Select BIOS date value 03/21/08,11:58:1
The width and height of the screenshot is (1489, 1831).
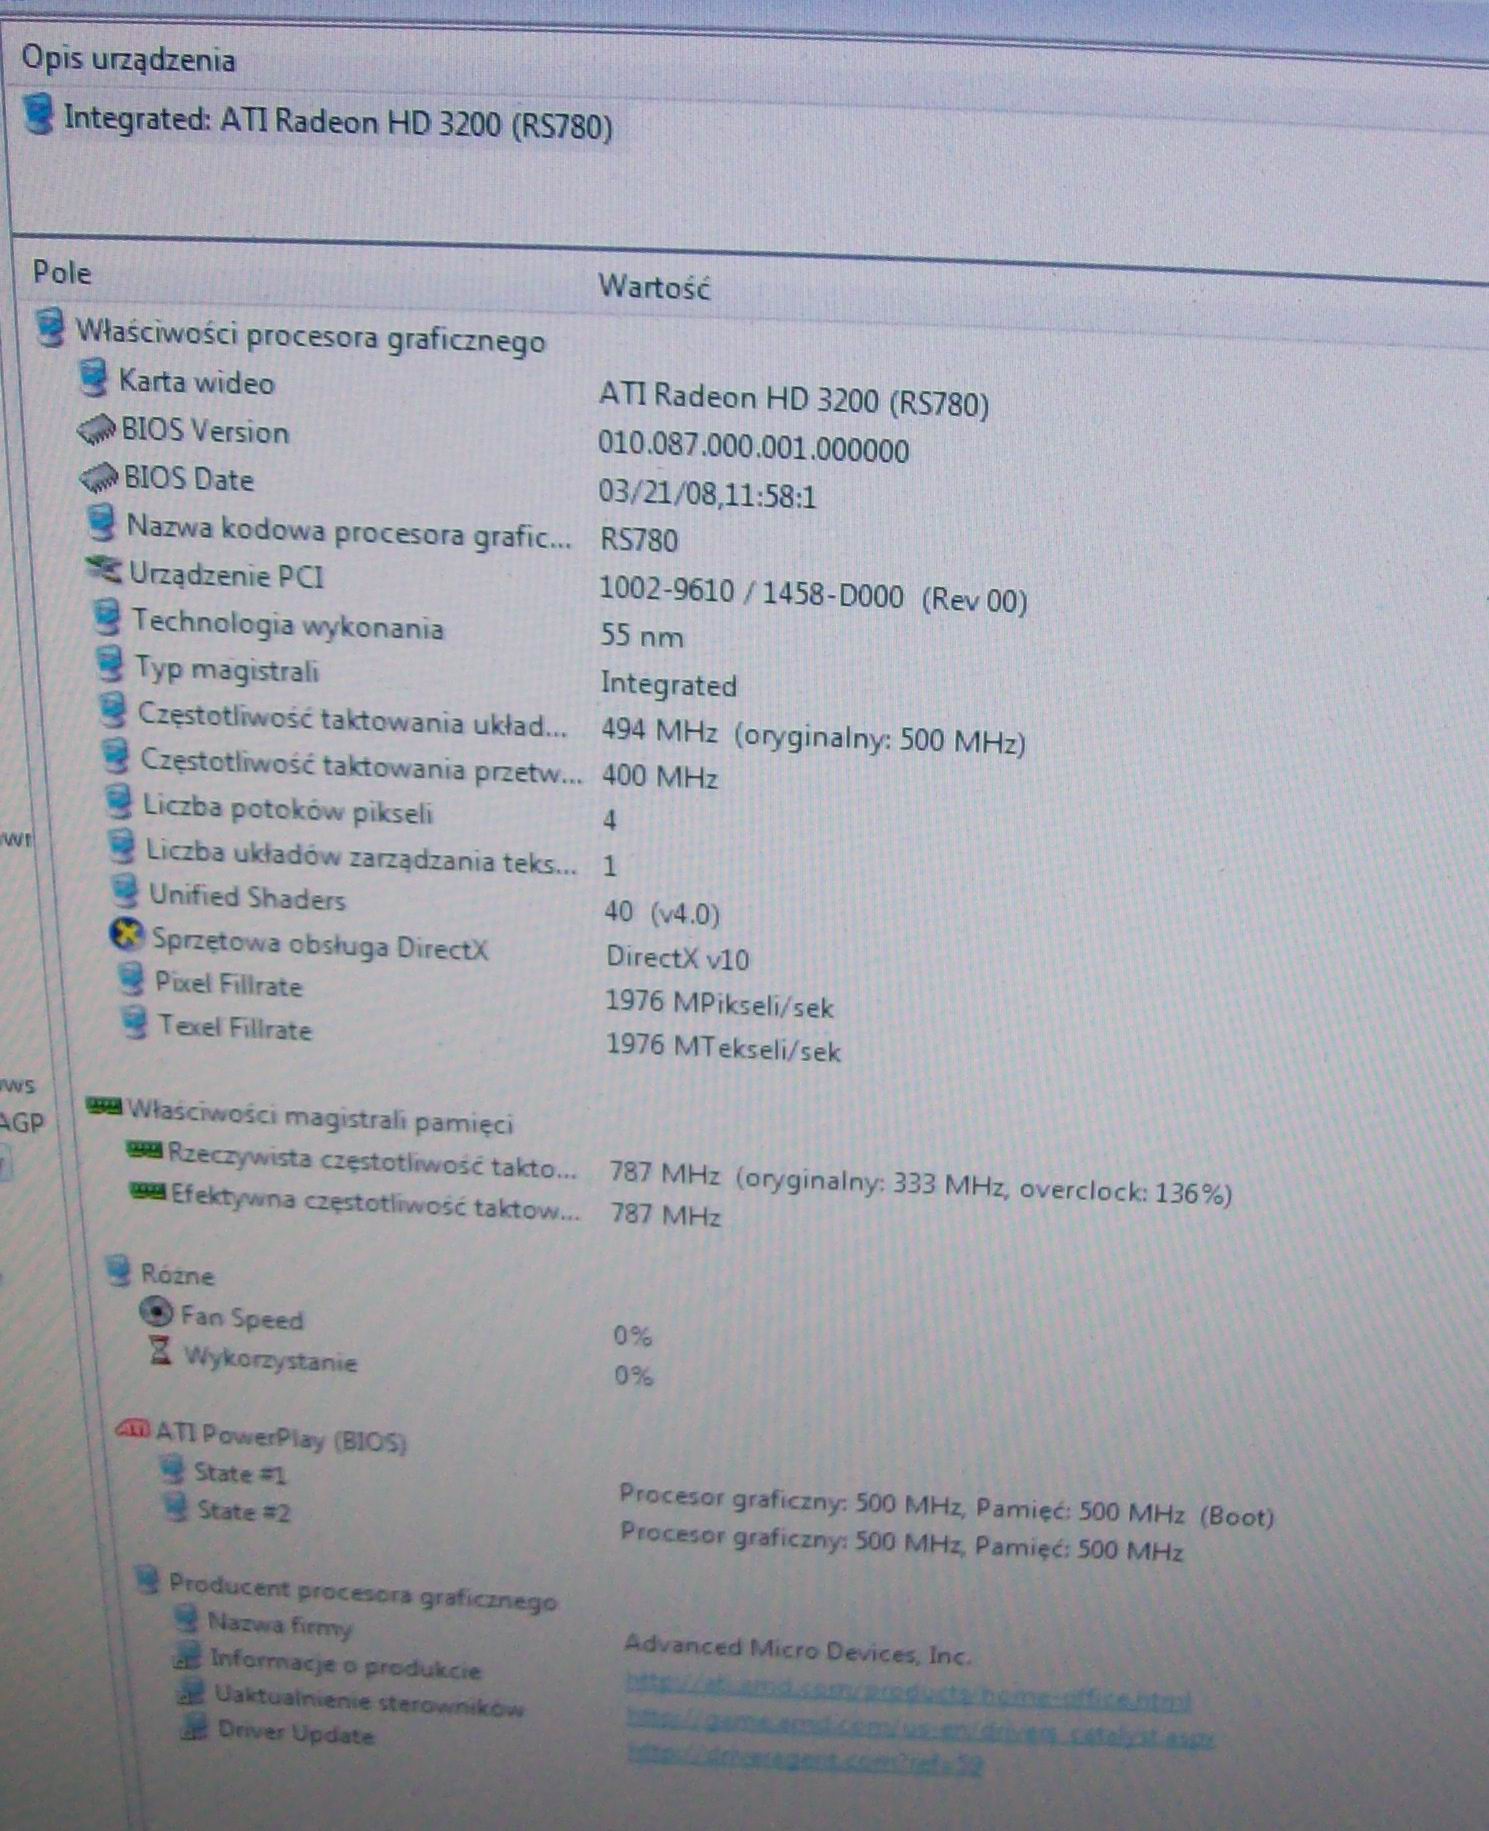pos(708,493)
